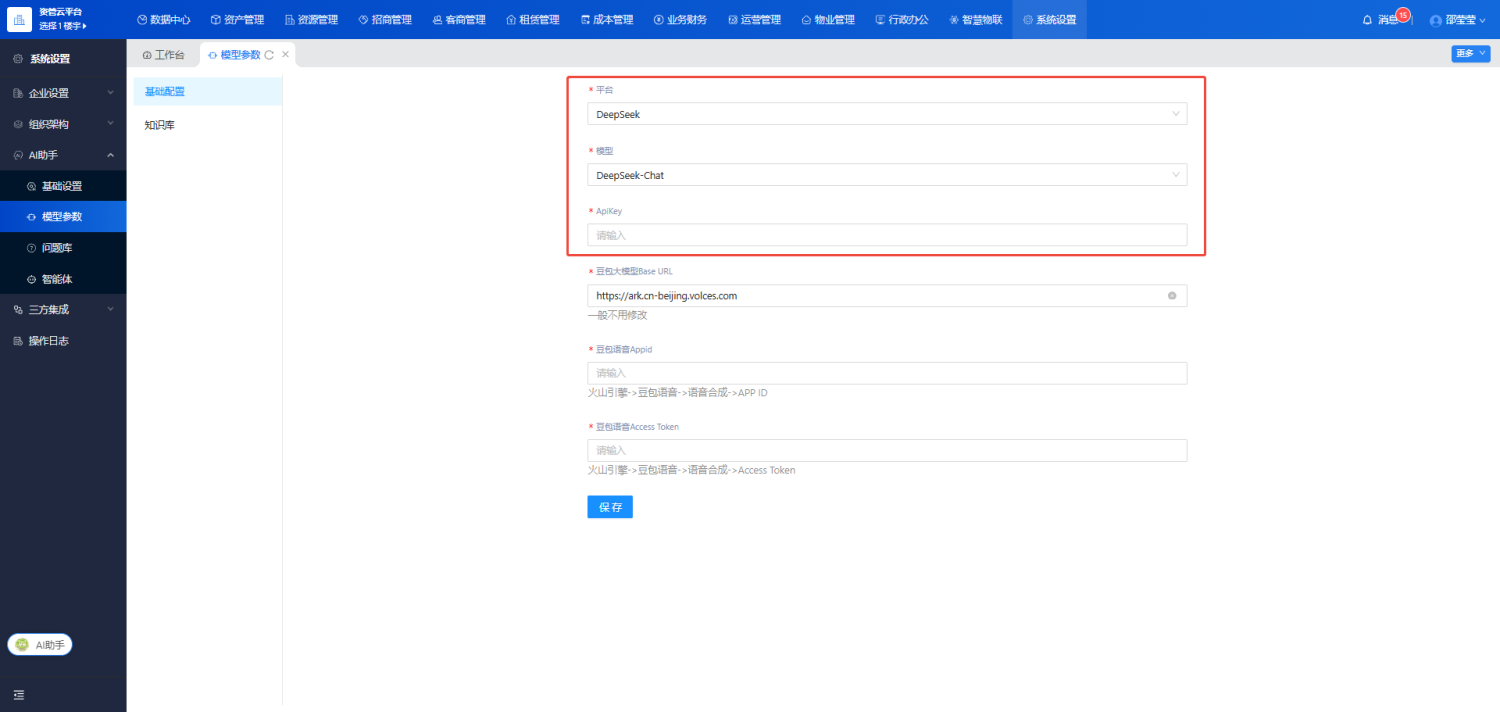This screenshot has width=1500, height=712.
Task: Expand the 模型 DeepSeek-Chat dropdown
Action: tap(887, 175)
